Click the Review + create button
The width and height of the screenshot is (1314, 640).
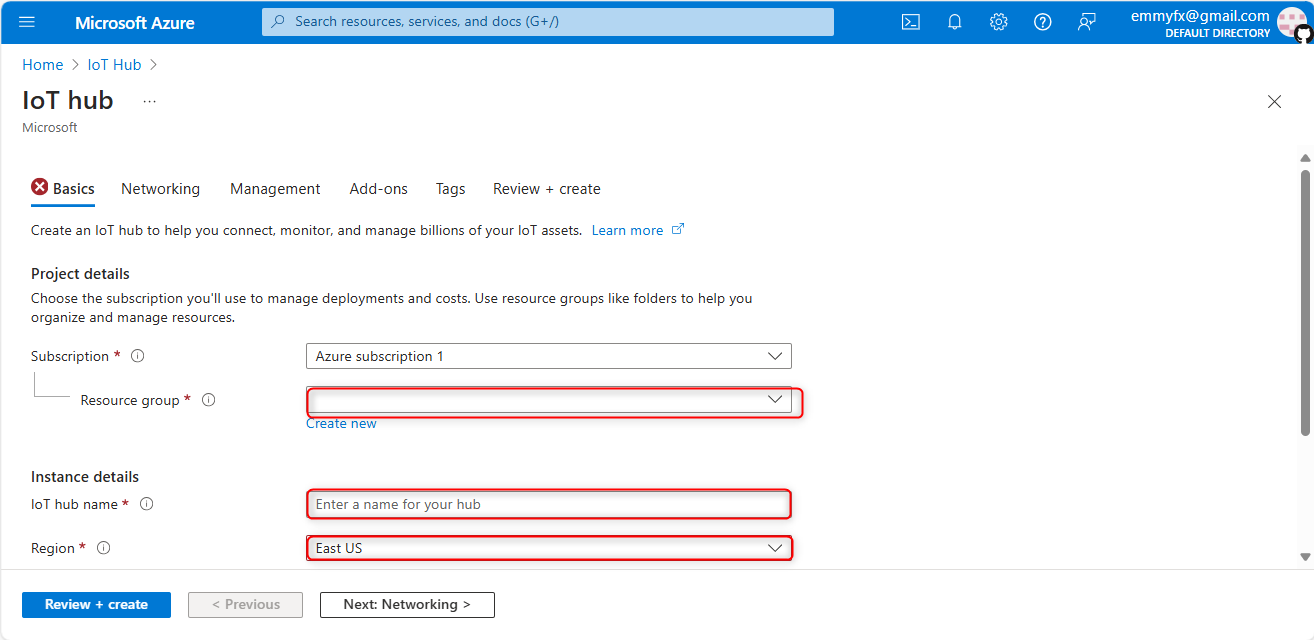(96, 605)
